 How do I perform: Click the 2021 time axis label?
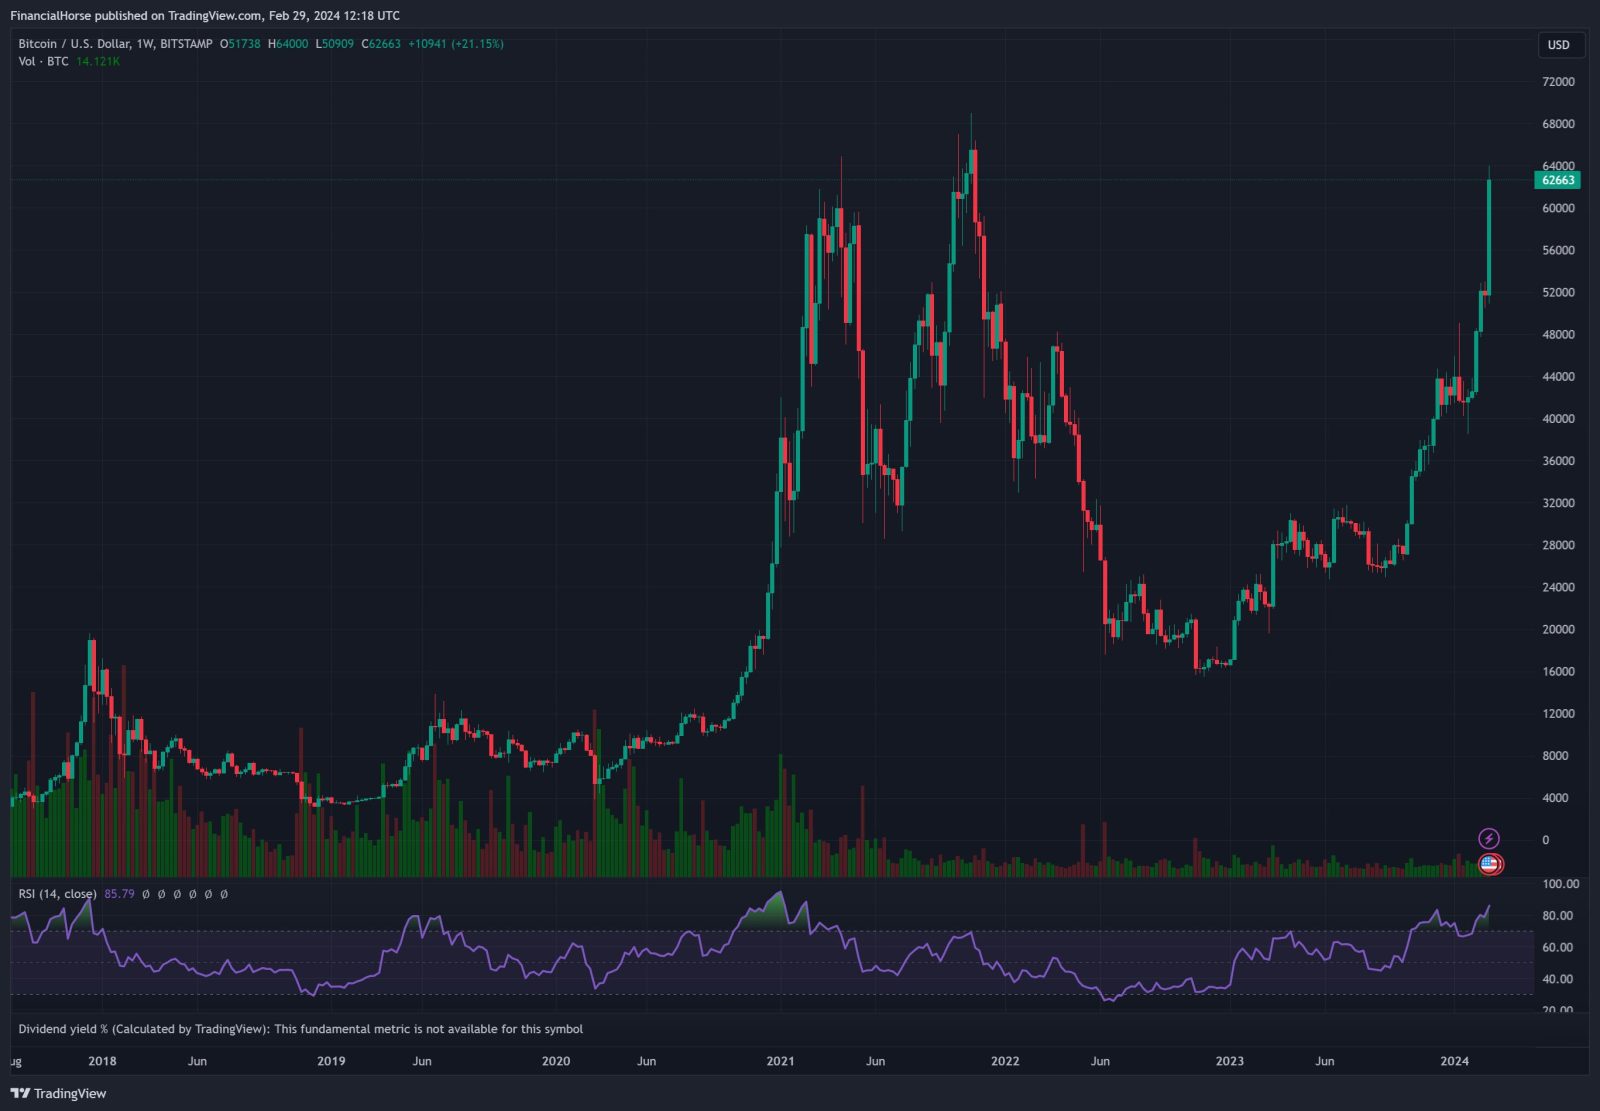(780, 1061)
